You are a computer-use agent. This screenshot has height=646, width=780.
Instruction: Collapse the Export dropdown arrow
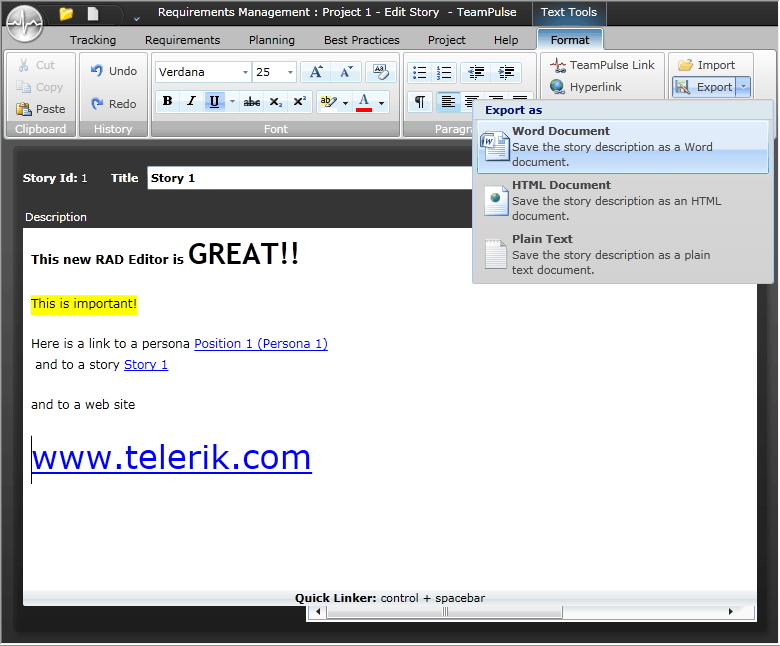(743, 87)
